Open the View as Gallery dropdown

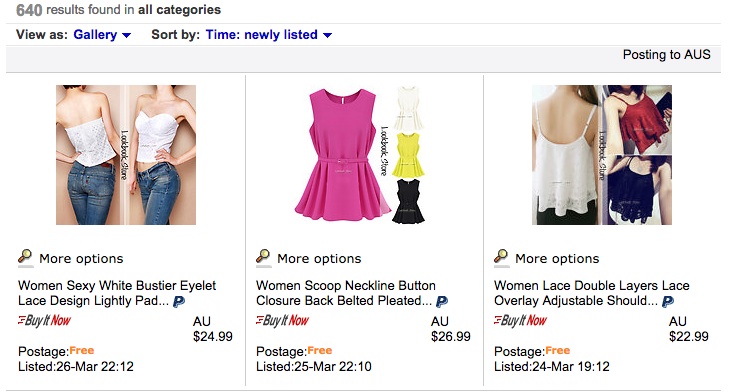coord(102,35)
